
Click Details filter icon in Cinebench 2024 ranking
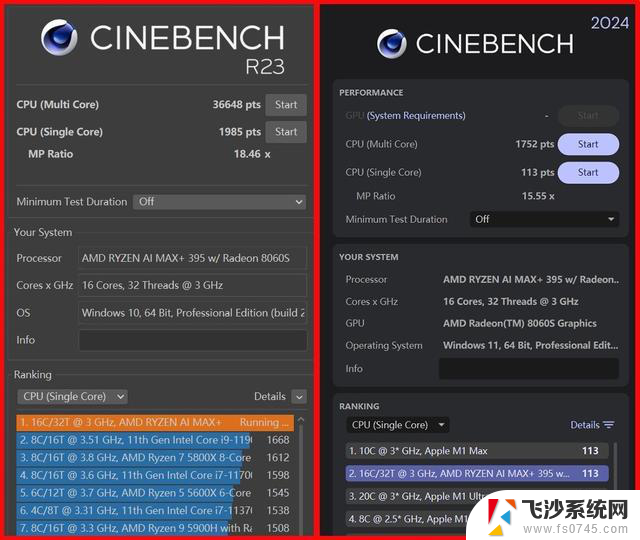coord(608,425)
